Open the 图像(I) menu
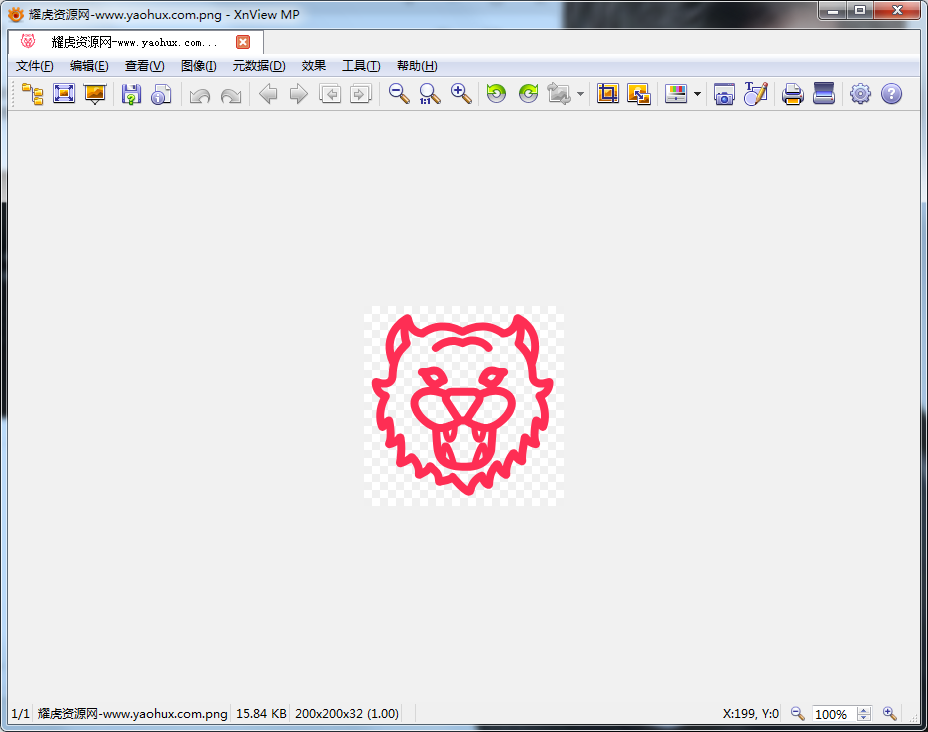Viewport: 928px width, 732px height. click(x=198, y=66)
